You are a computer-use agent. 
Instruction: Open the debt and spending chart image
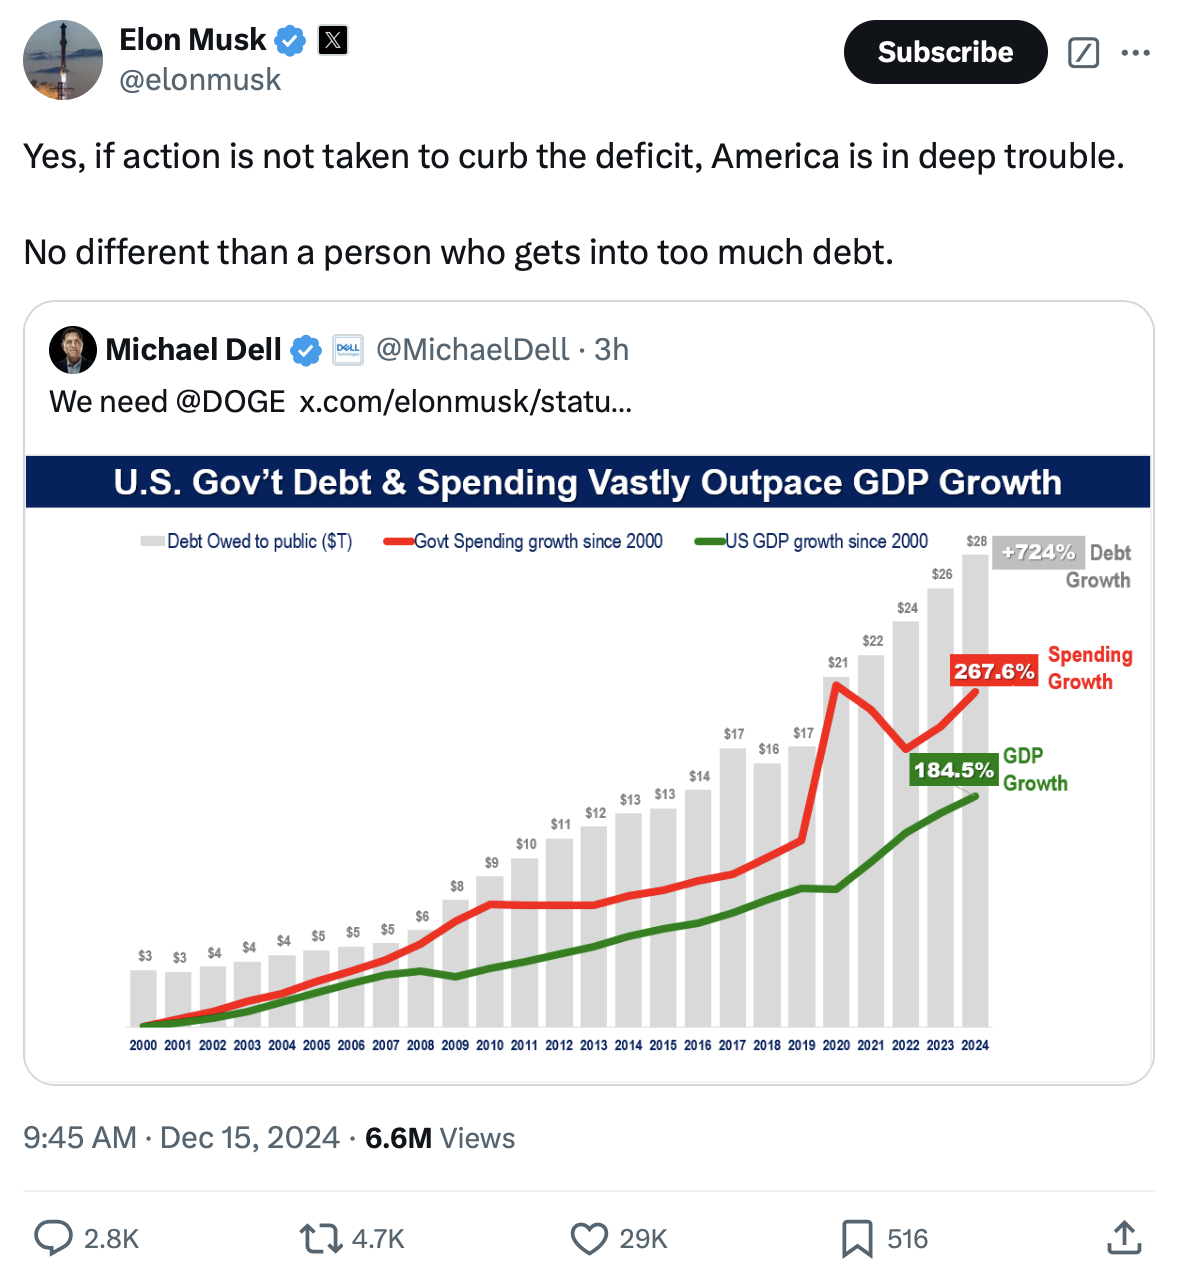click(588, 760)
